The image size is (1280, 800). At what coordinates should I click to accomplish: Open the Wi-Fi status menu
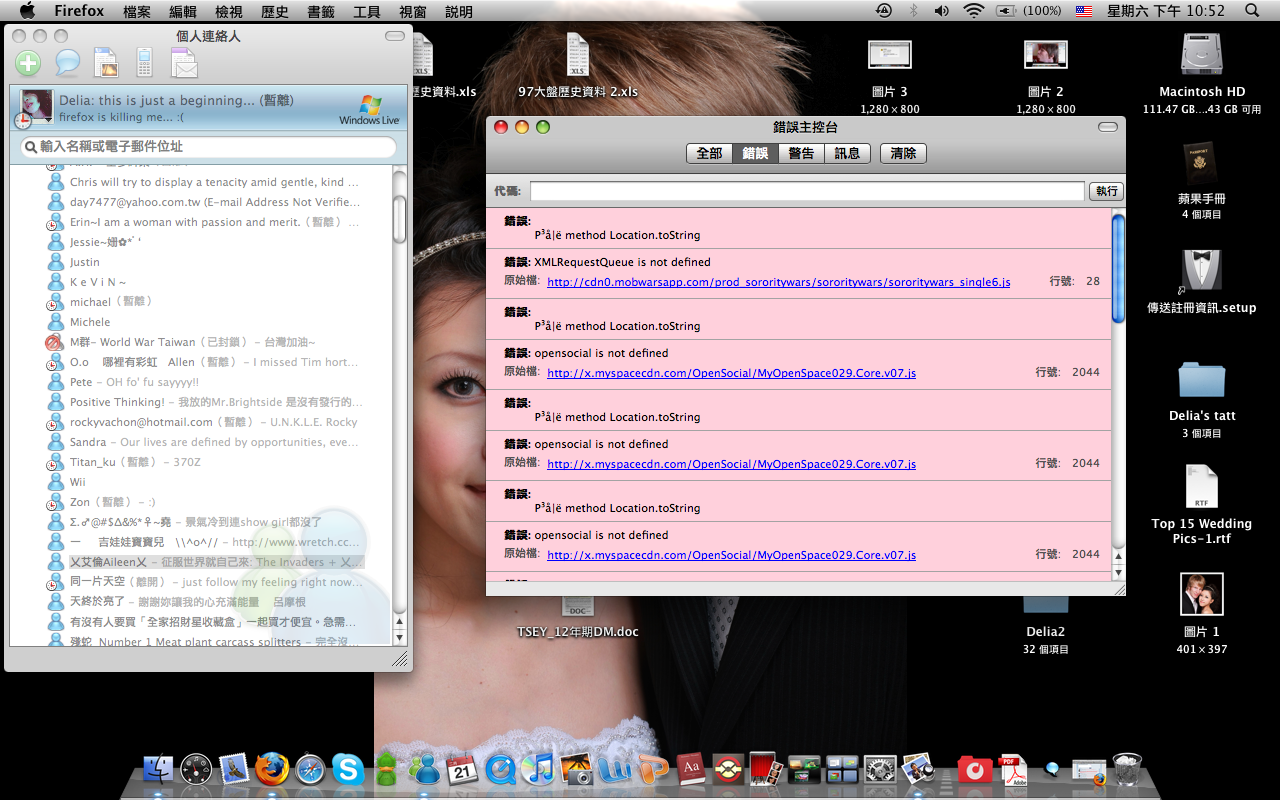pos(973,11)
